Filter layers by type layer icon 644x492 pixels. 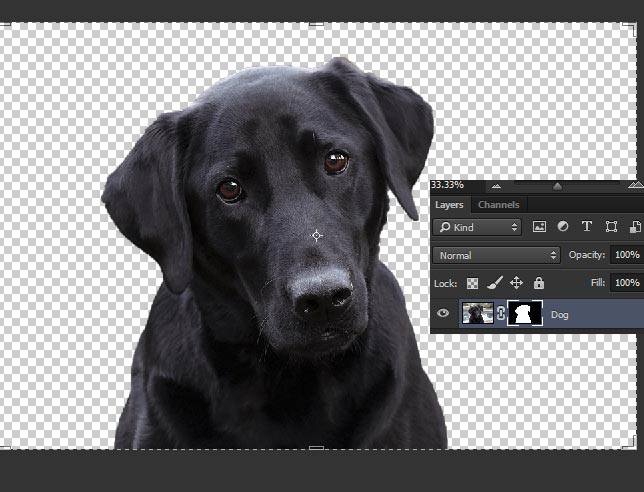pyautogui.click(x=587, y=226)
